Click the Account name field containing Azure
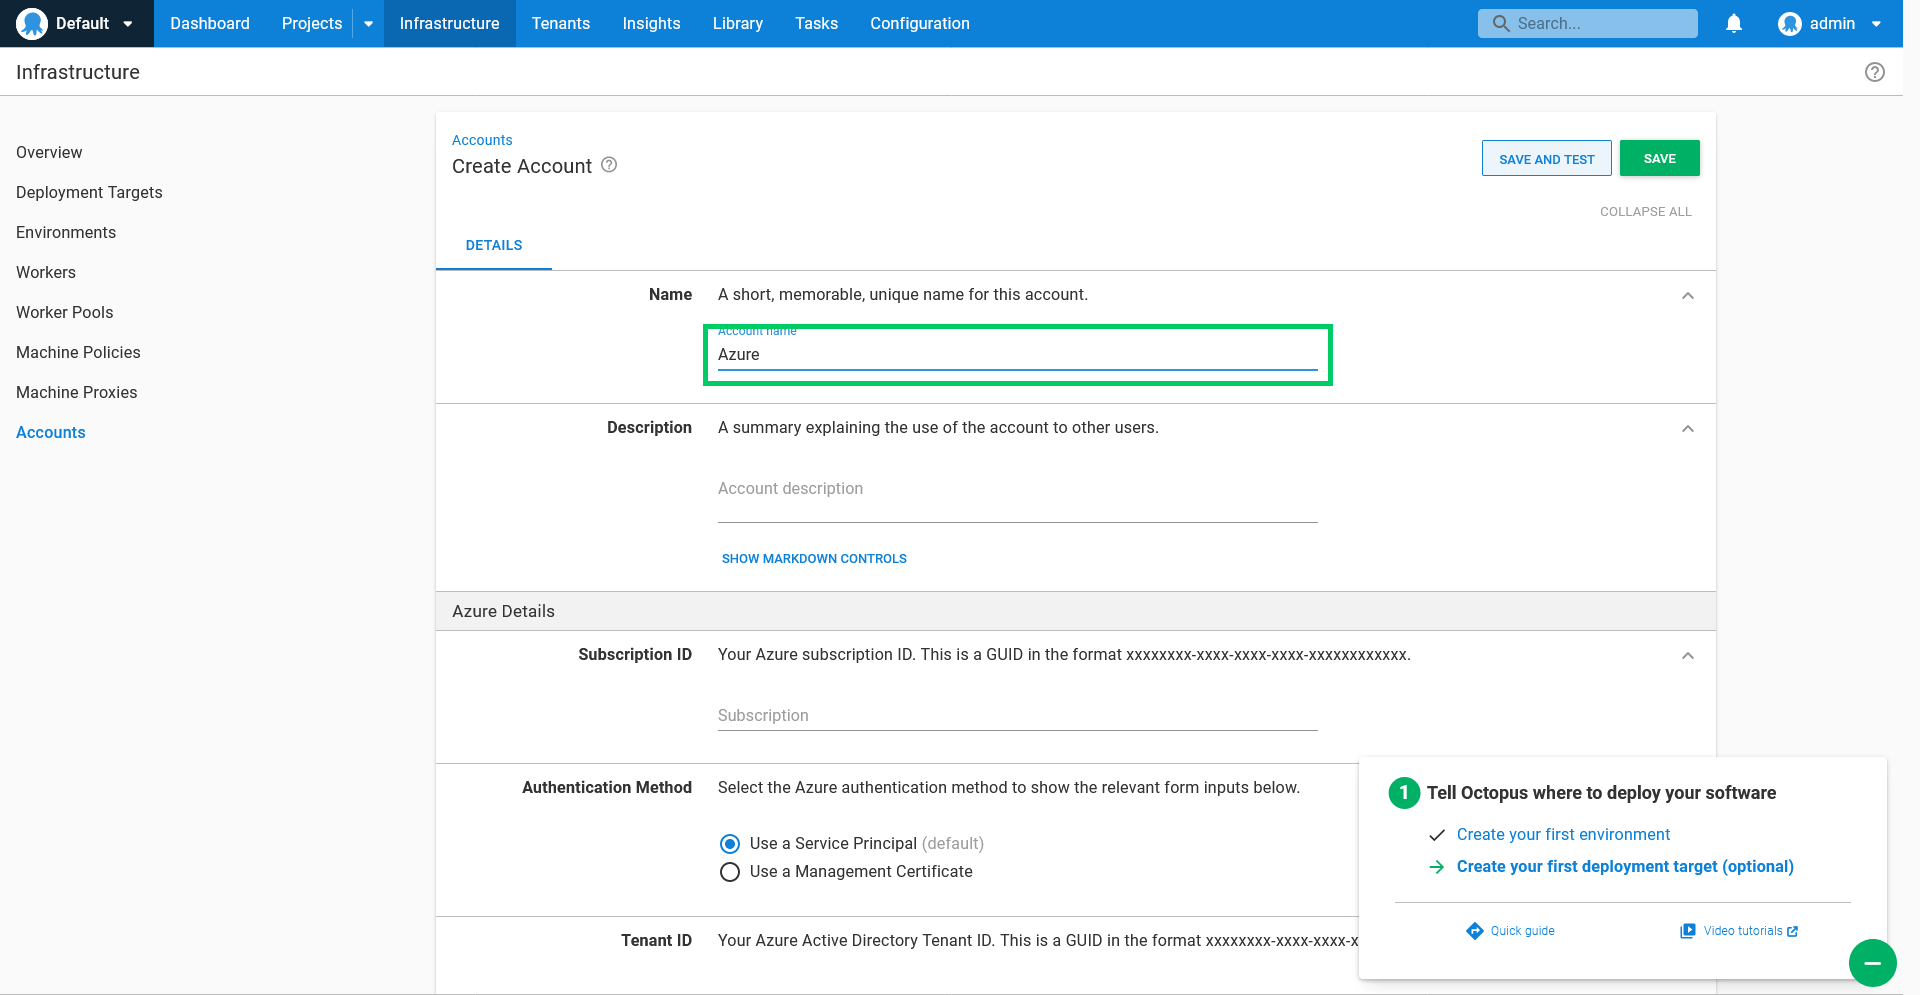 coord(1018,355)
